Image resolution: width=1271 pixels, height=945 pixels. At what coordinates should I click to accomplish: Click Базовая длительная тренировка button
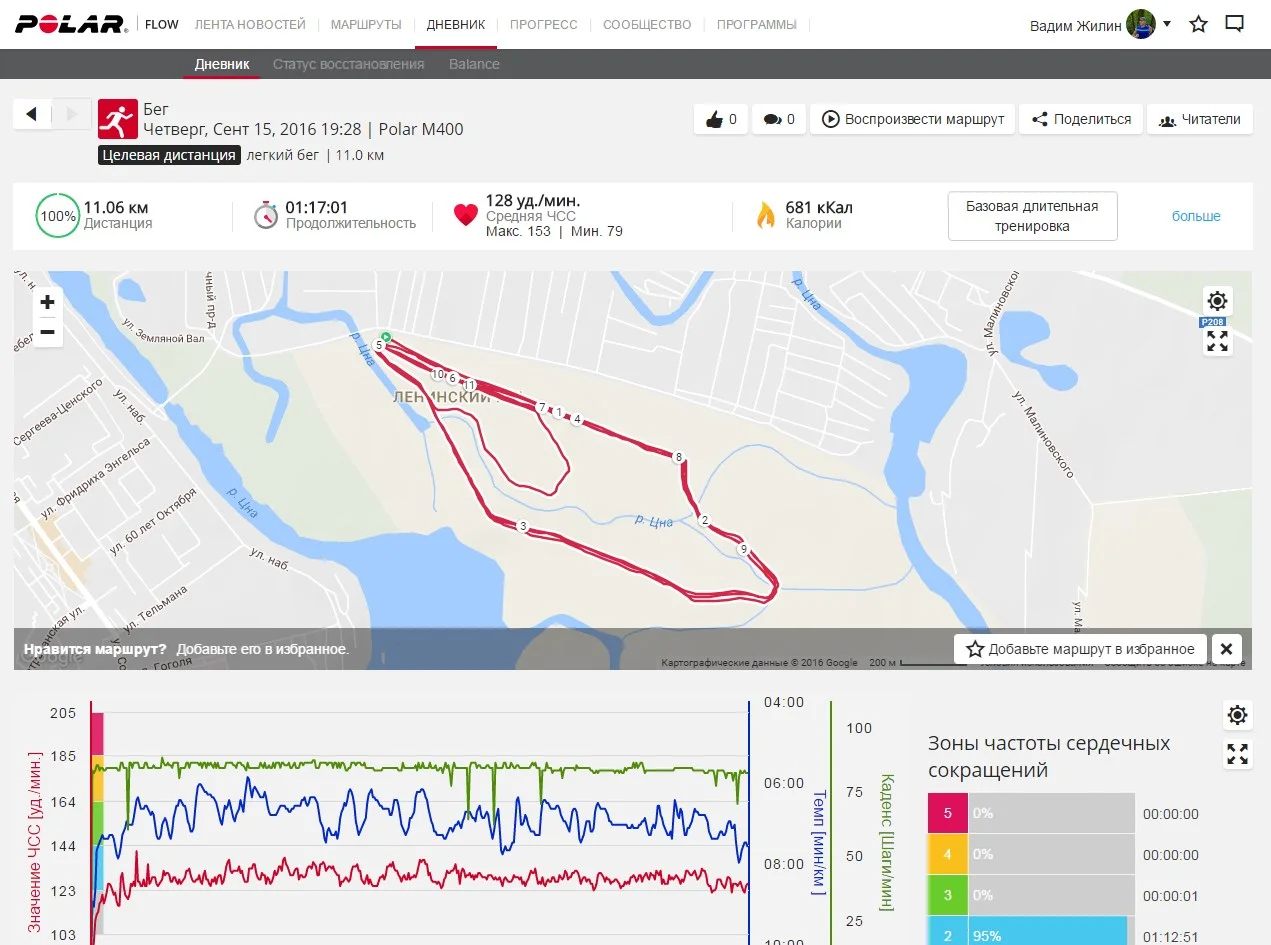tap(1032, 216)
